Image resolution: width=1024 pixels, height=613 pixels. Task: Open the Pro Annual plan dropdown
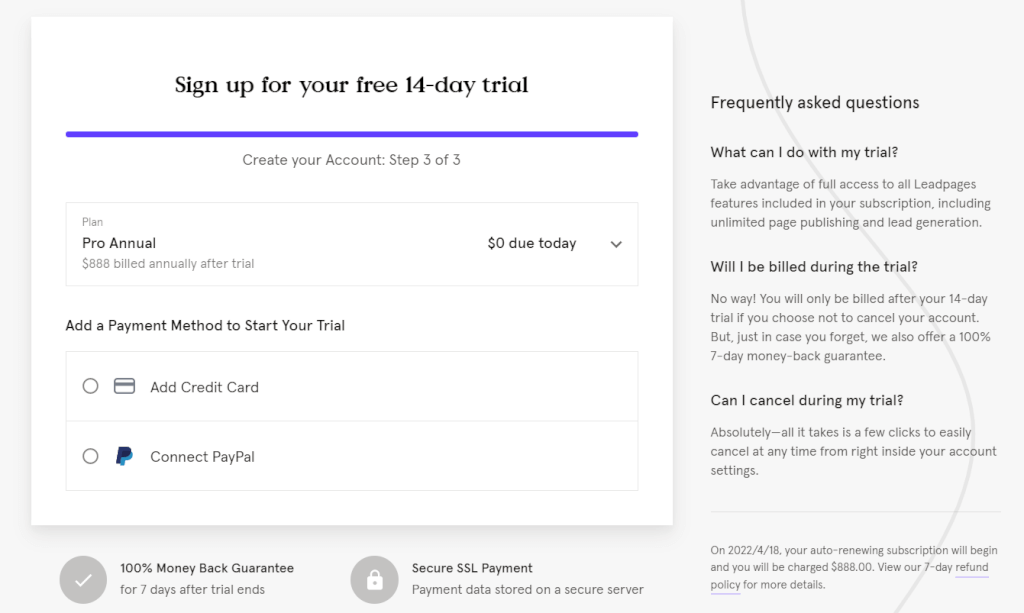coord(352,244)
